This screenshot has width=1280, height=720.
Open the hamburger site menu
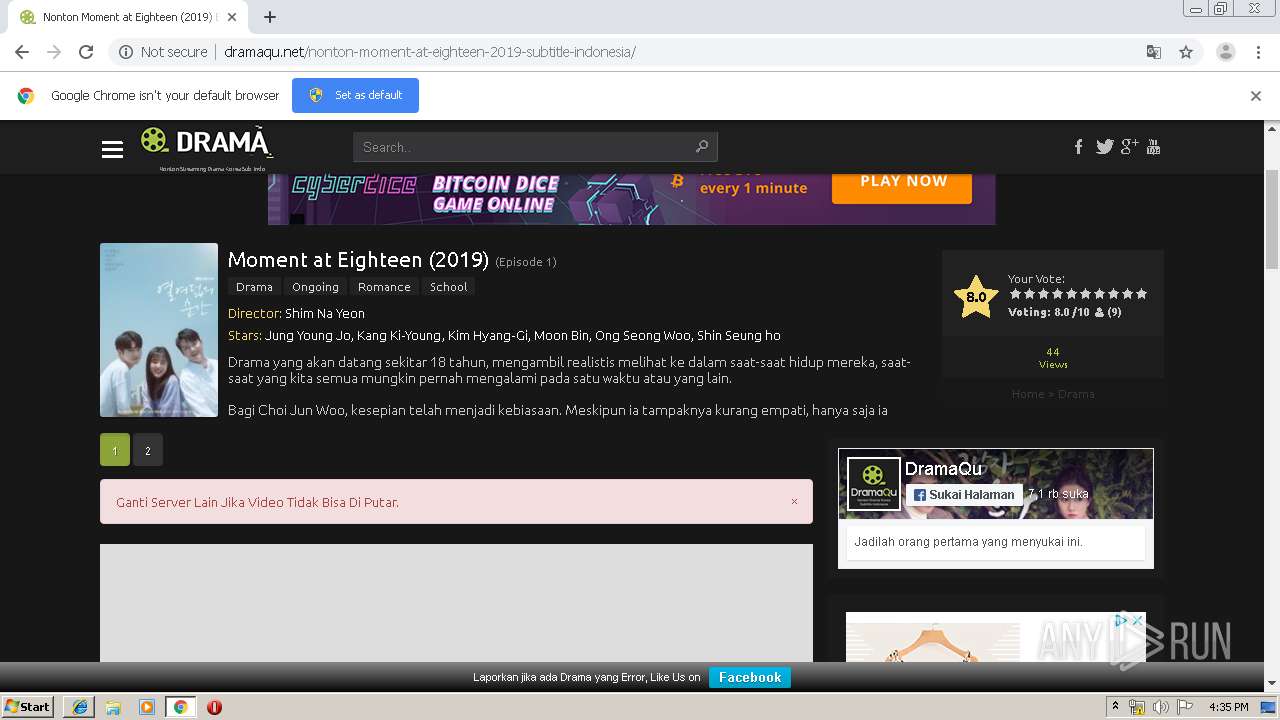[x=112, y=149]
